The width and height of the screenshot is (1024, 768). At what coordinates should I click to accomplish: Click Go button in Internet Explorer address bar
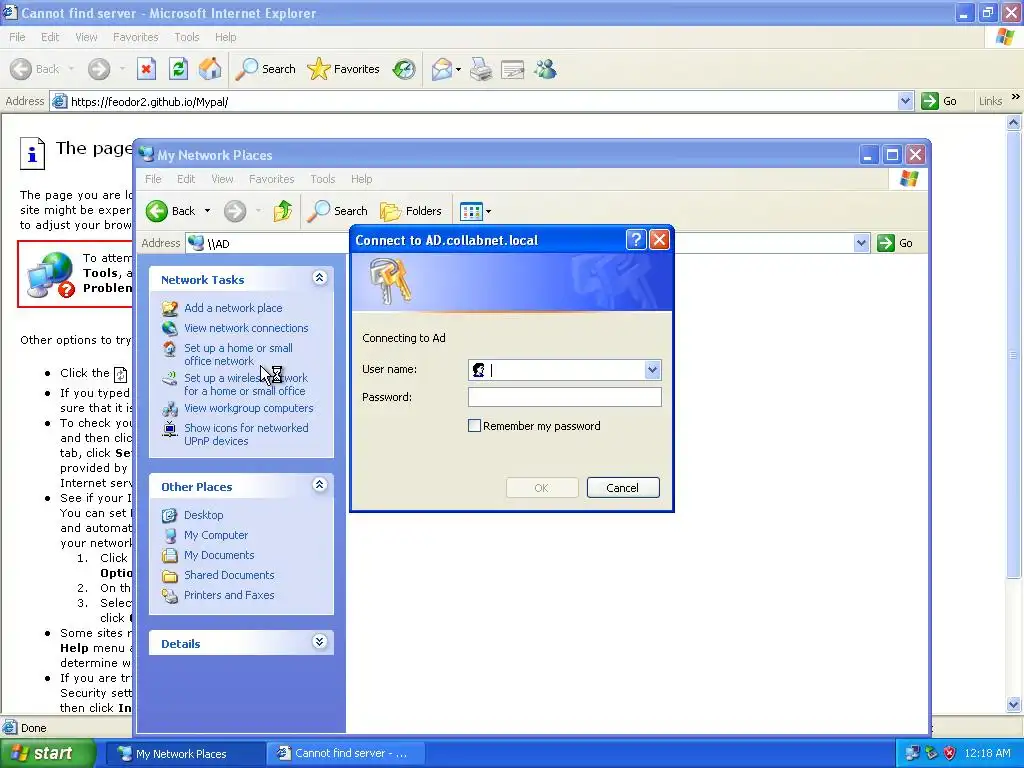coord(939,101)
